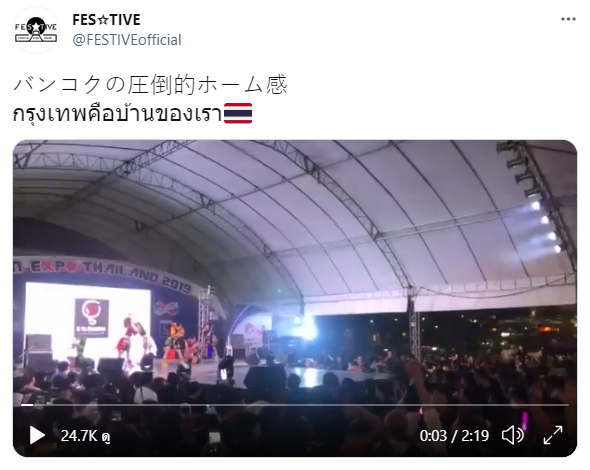
Task: Click the 0:03 / 2:19 time display
Action: (454, 436)
